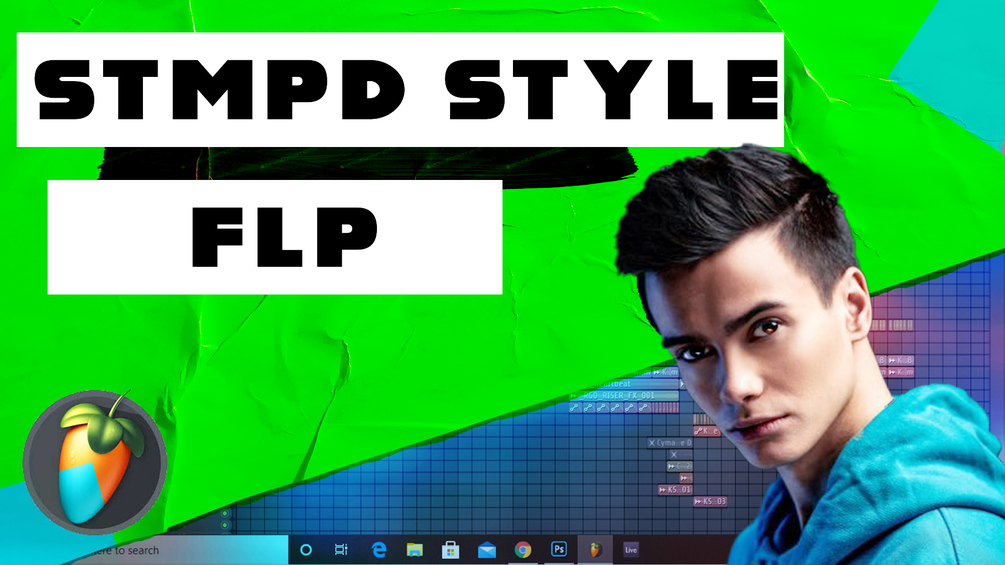
Task: Select the KS..03 clip in playlist
Action: click(710, 502)
